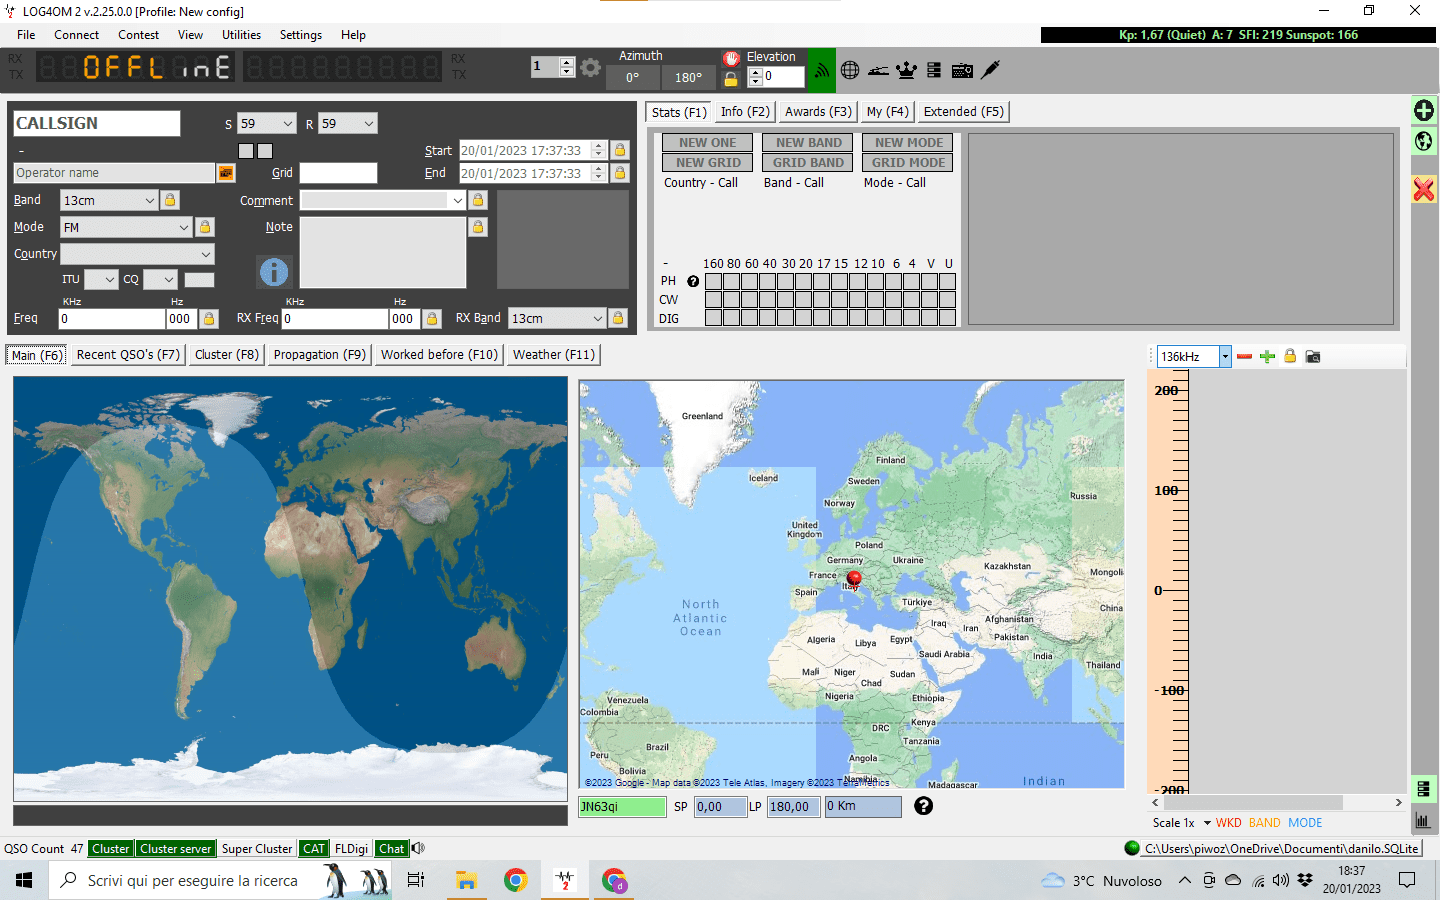
Task: Open the radio receiver icon
Action: tap(962, 70)
